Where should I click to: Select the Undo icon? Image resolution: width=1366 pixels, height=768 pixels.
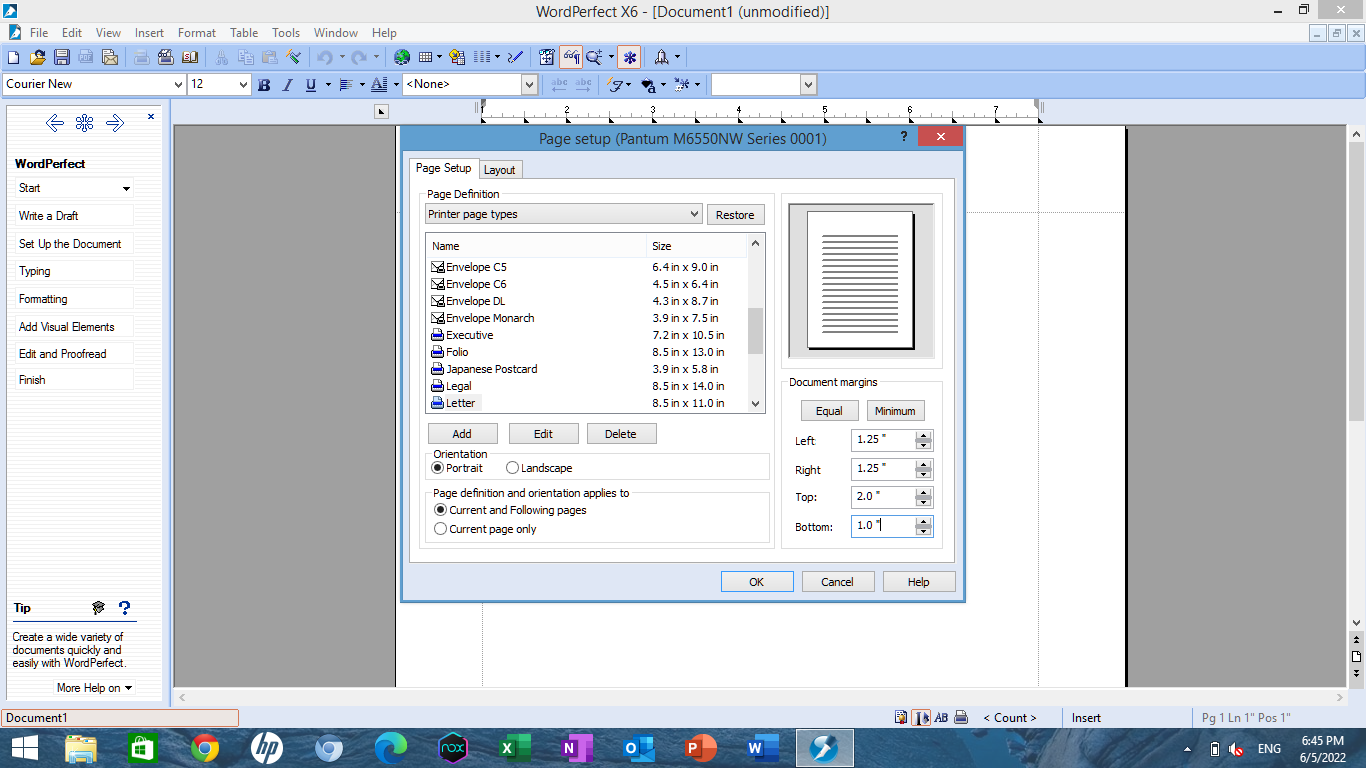[323, 57]
